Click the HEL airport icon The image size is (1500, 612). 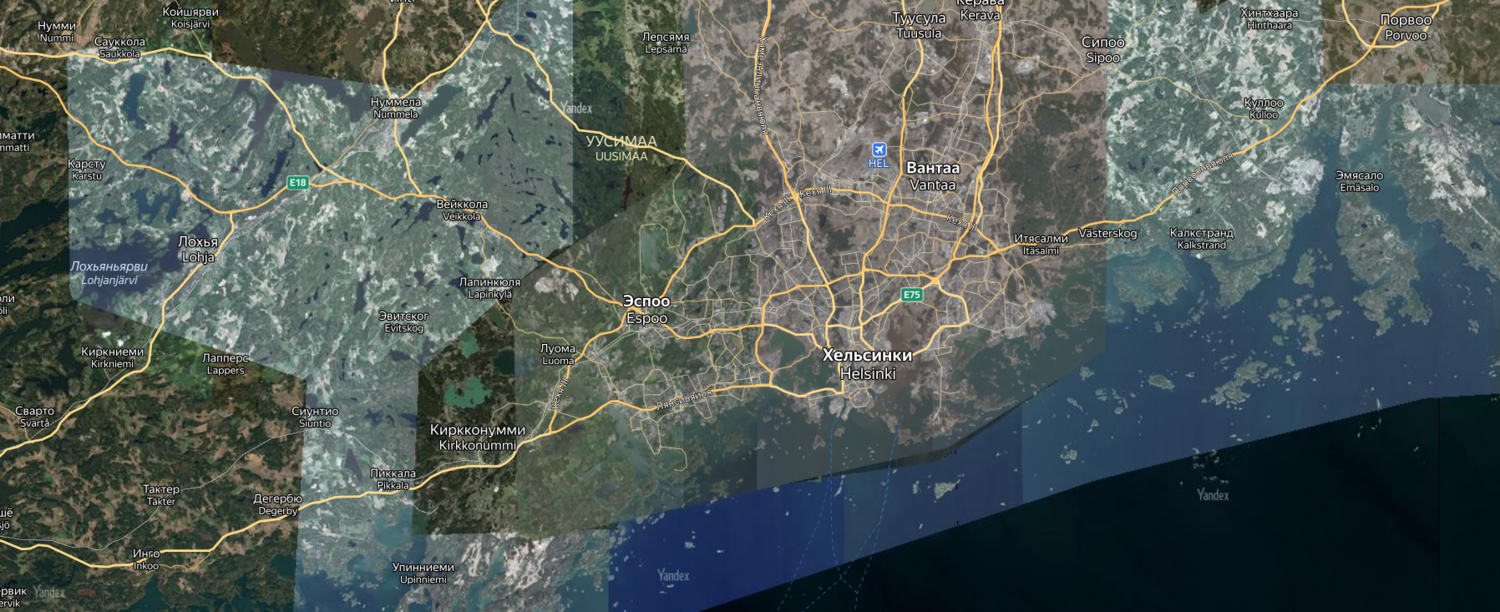[x=878, y=150]
